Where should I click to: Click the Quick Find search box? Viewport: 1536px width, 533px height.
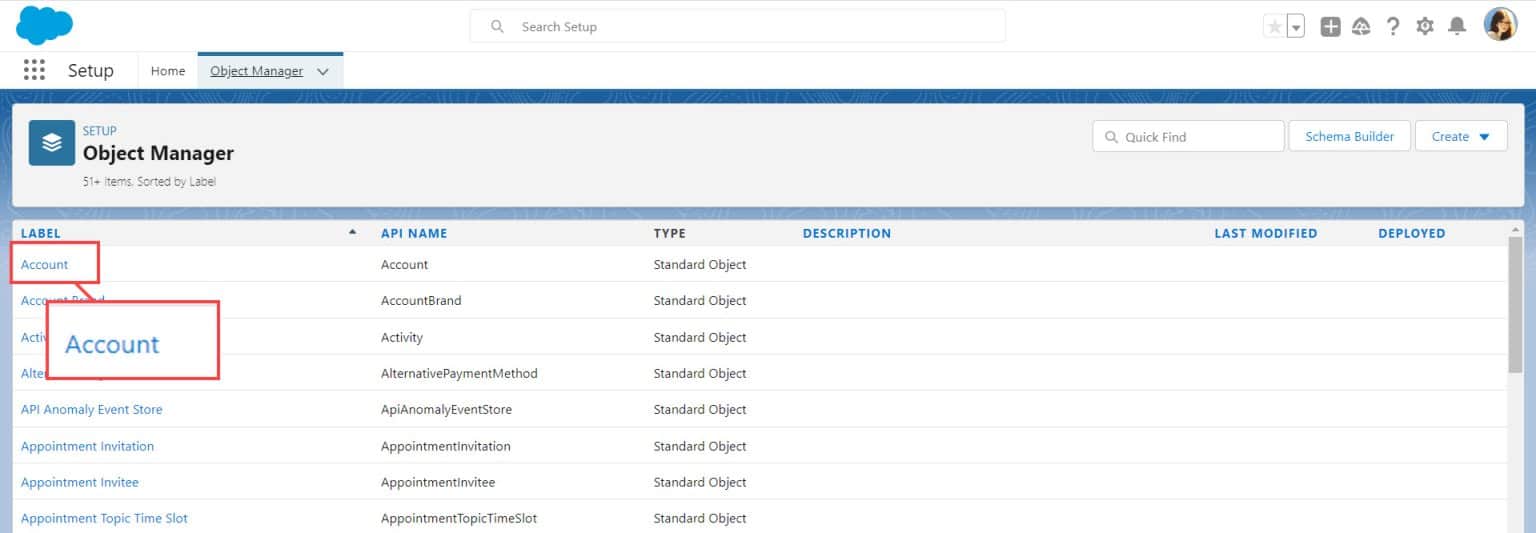click(x=1188, y=136)
